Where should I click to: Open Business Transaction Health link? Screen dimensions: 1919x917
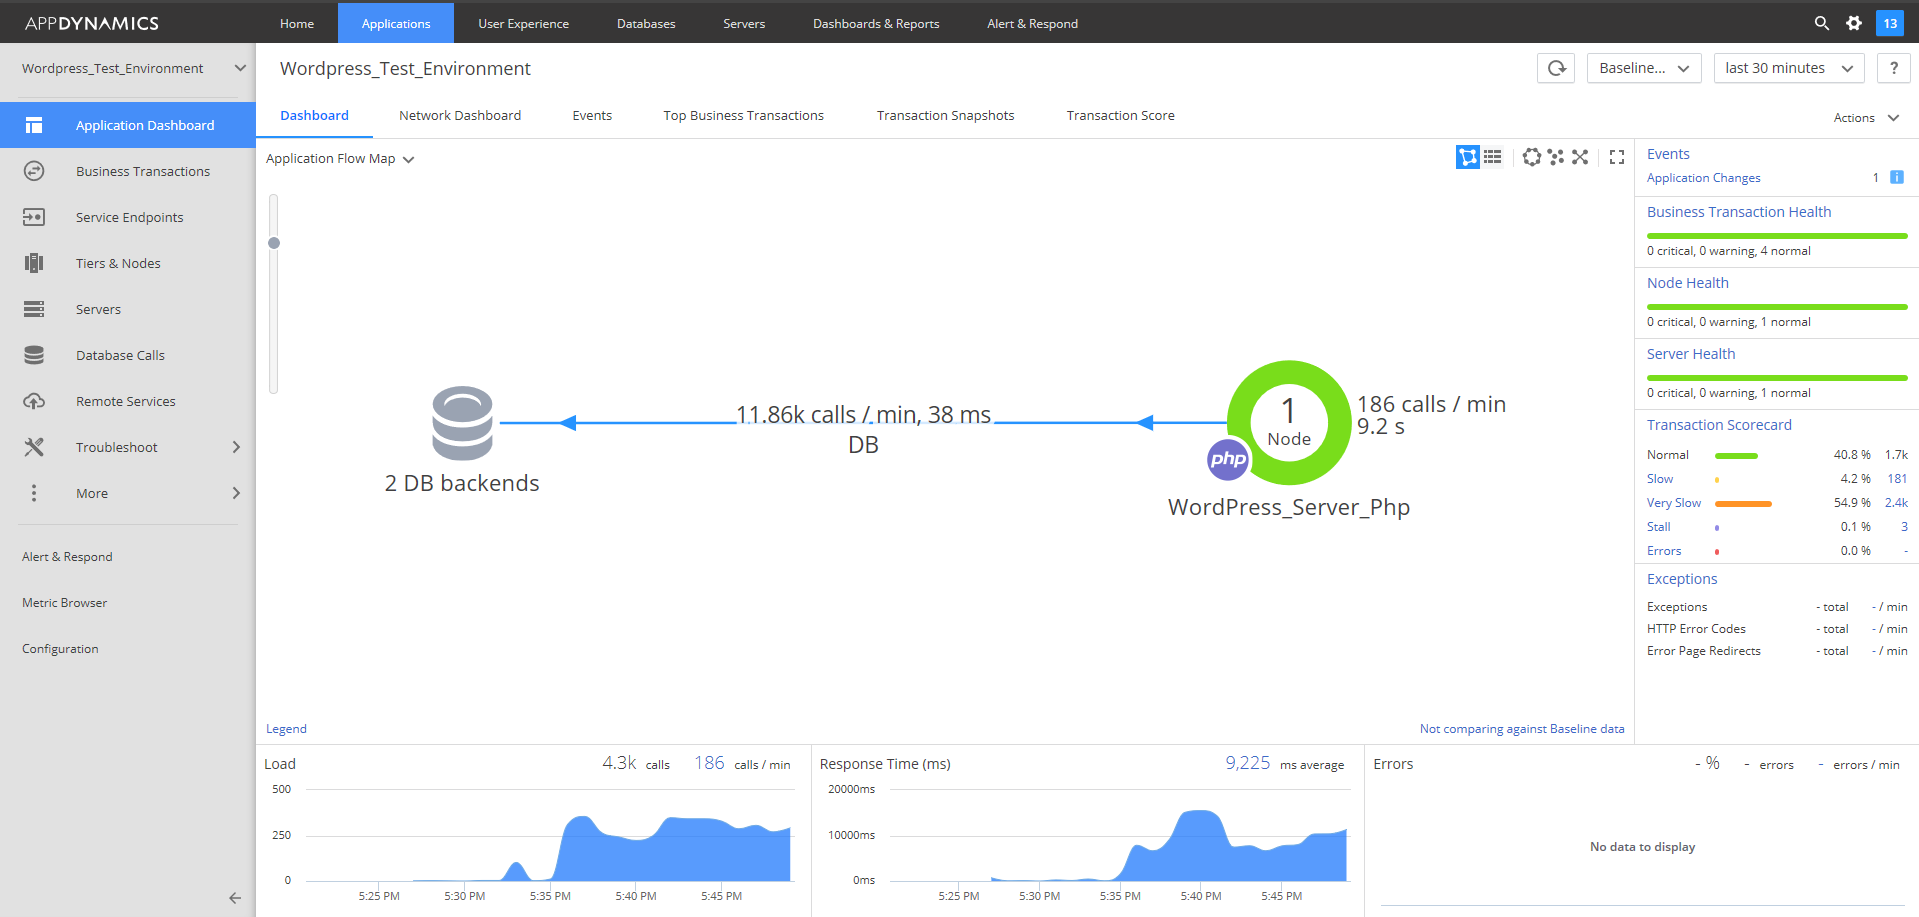(x=1739, y=212)
